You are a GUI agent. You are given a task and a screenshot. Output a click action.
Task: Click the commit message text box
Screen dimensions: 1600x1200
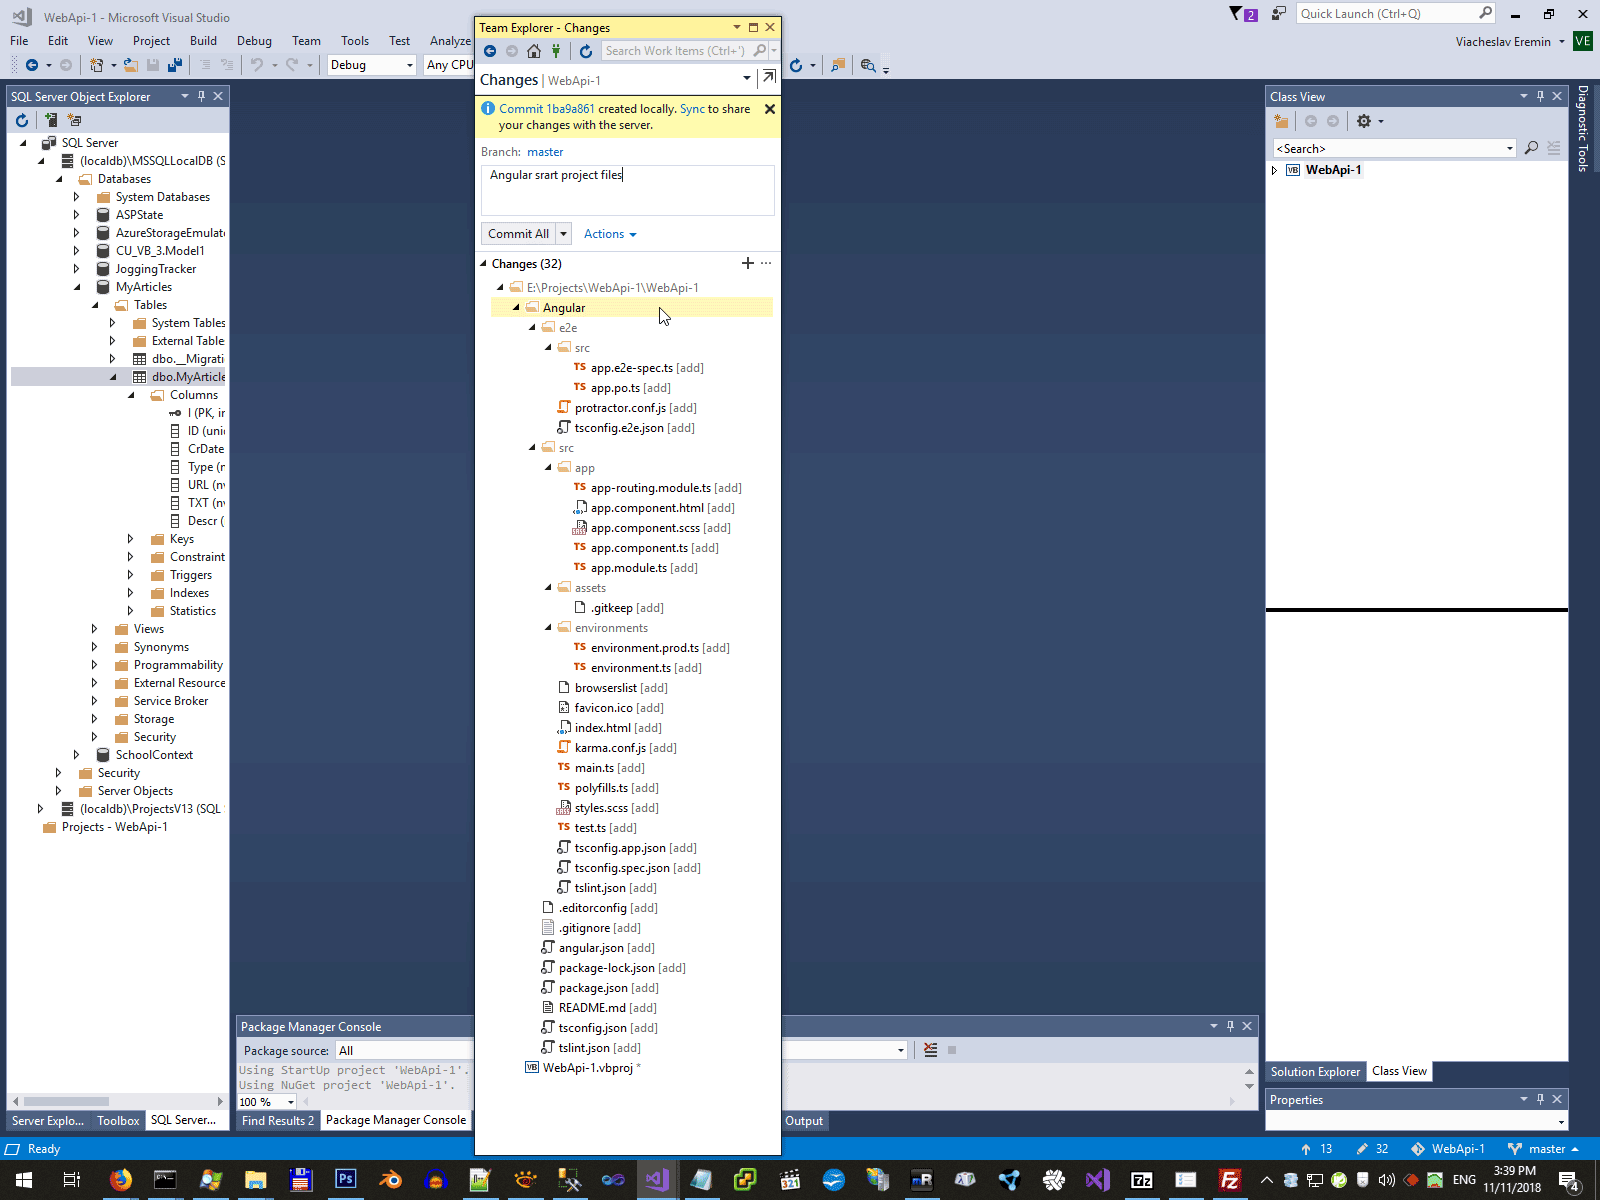point(628,190)
